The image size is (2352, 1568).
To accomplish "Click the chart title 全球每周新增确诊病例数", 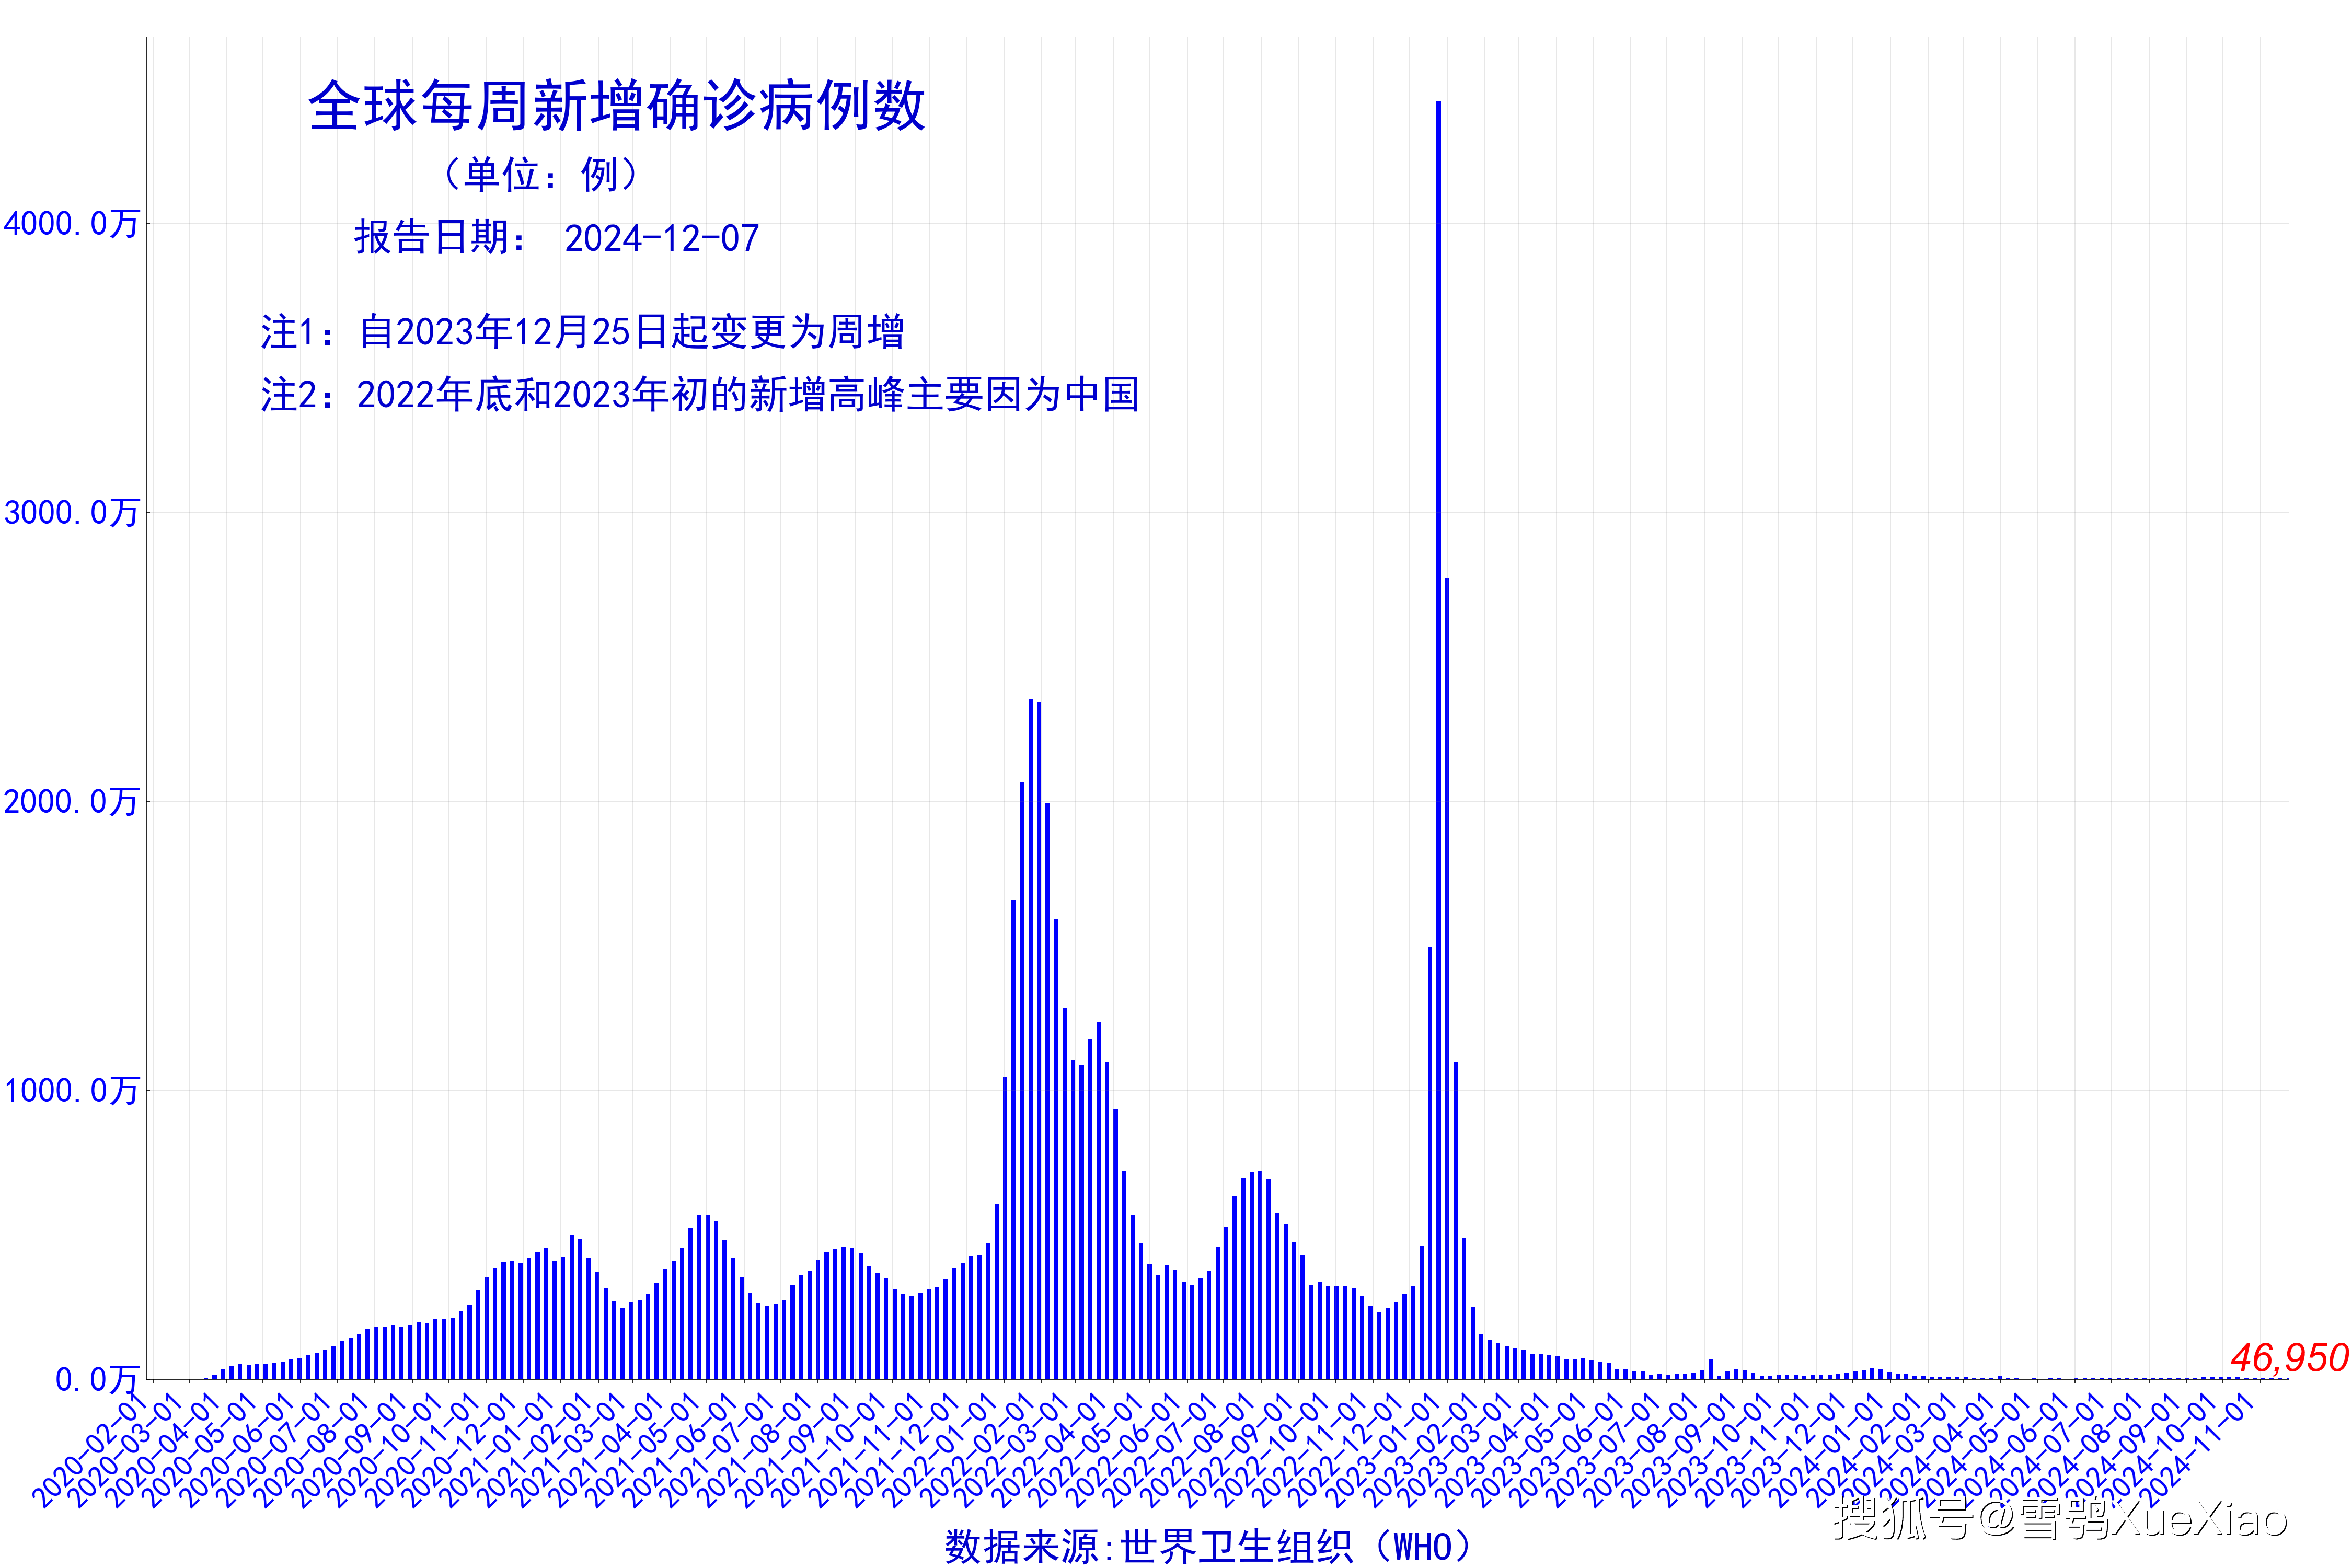I will tap(617, 106).
